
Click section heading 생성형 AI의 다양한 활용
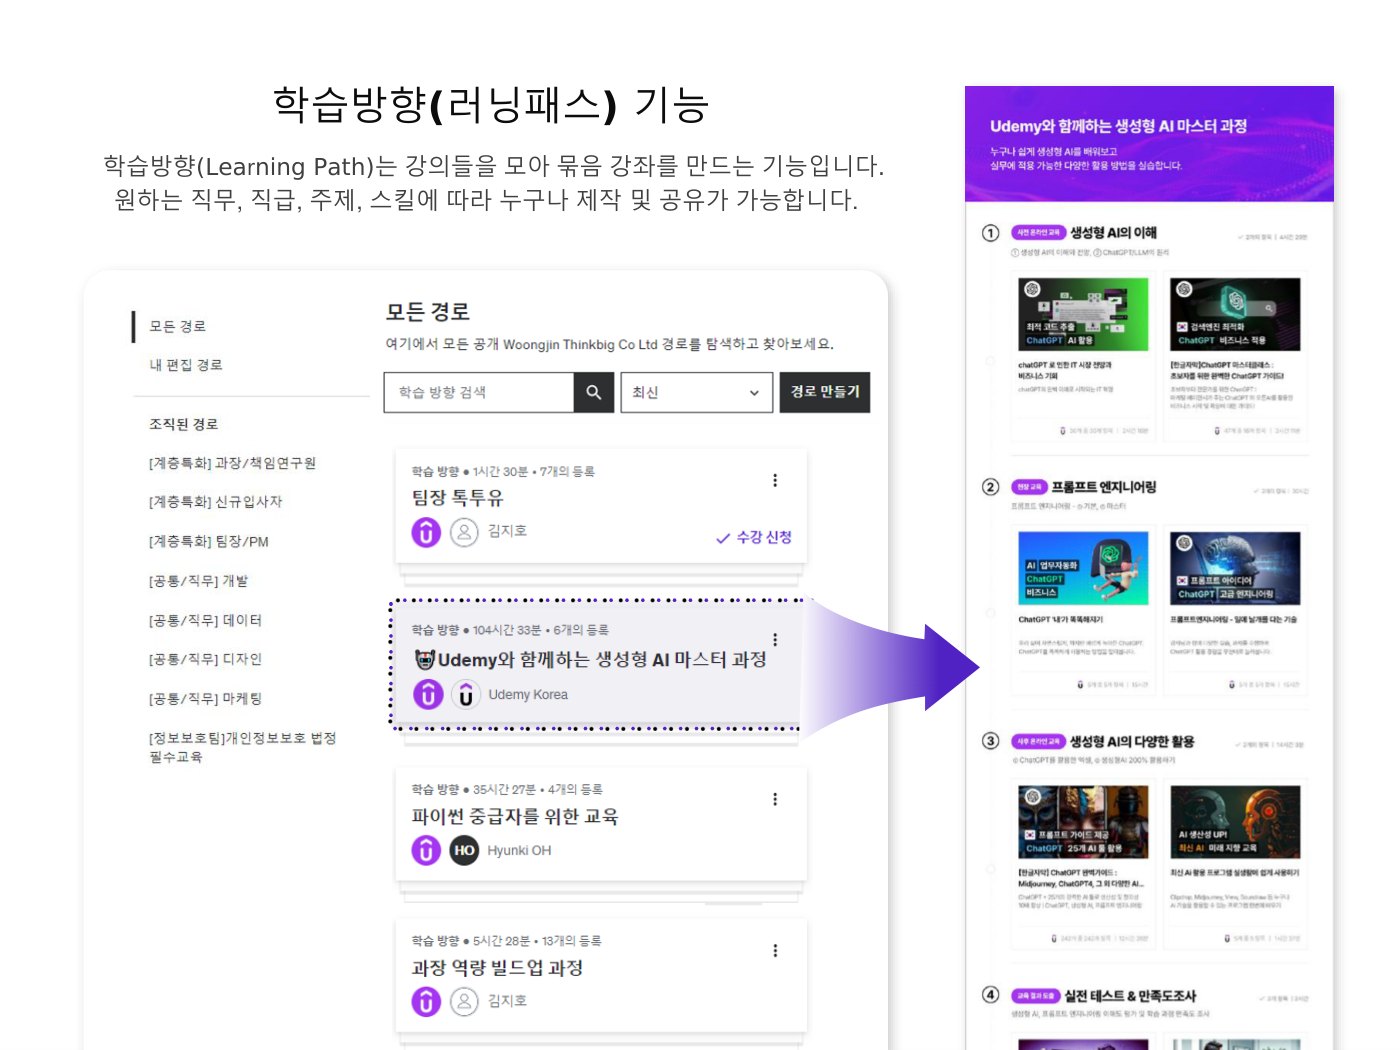1132,741
